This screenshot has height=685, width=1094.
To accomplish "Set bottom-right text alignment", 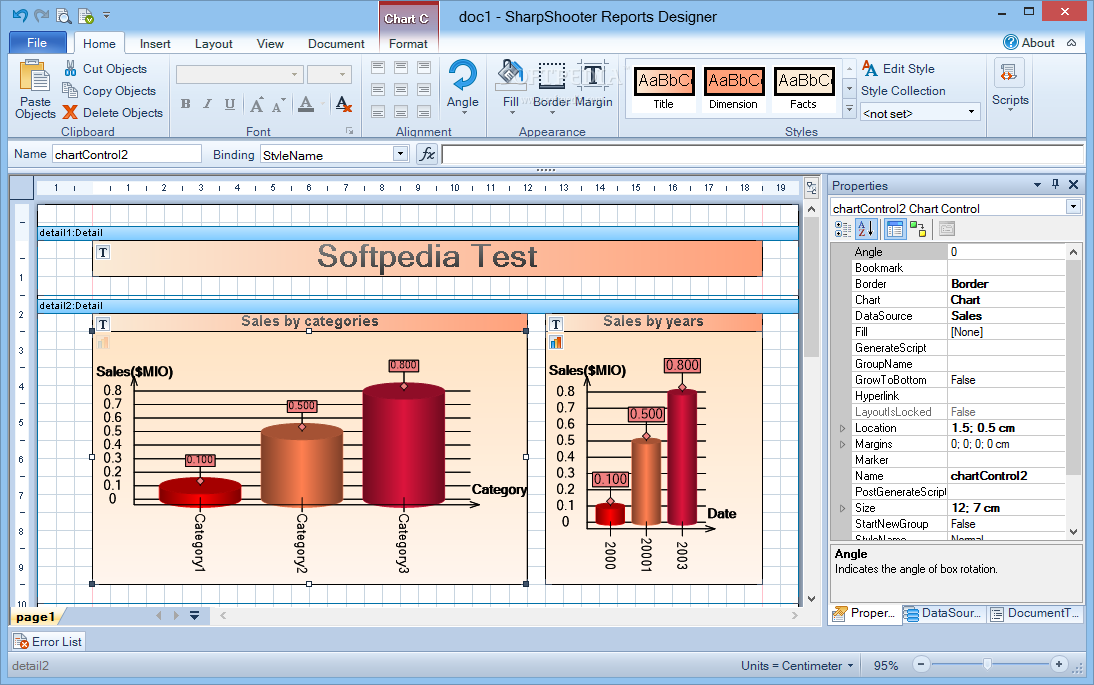I will [x=424, y=112].
